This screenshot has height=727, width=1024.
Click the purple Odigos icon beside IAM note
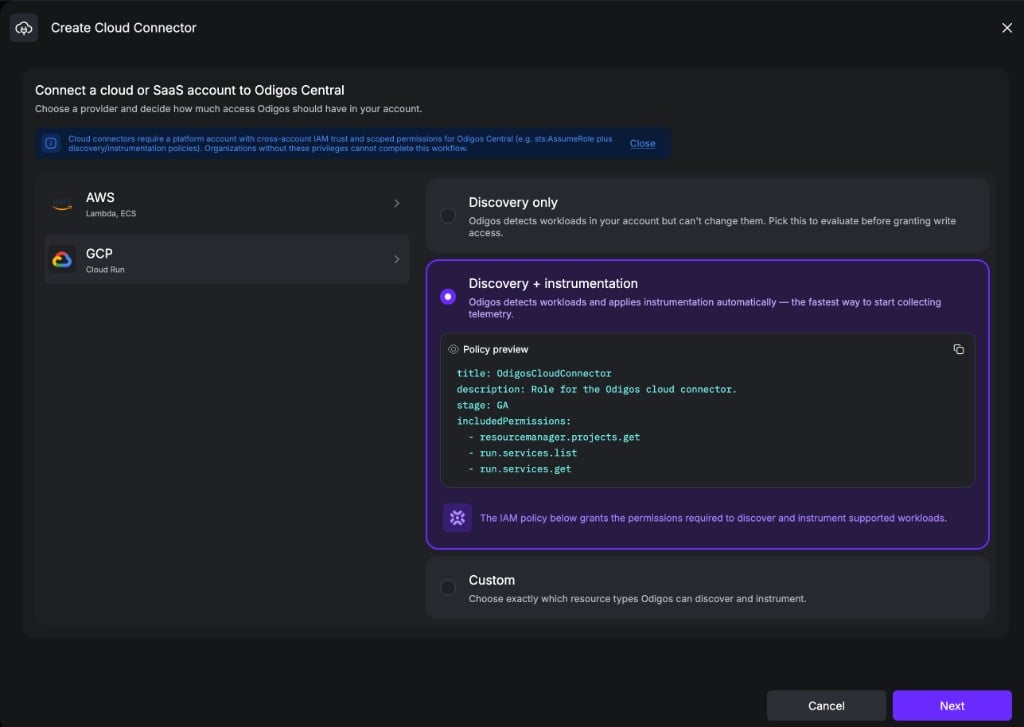point(457,518)
